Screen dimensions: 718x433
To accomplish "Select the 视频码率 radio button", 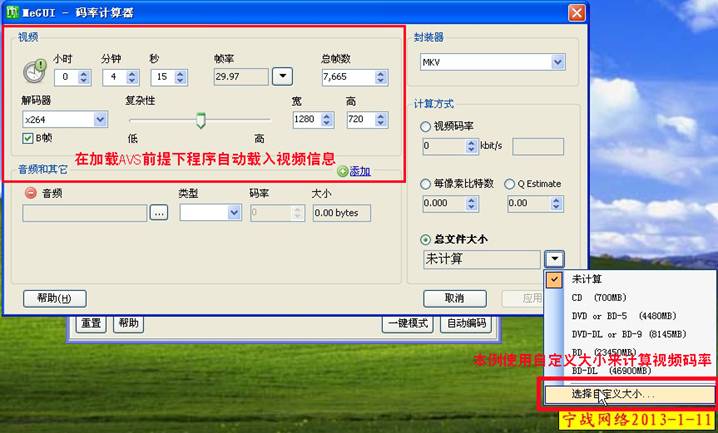I will pos(425,126).
